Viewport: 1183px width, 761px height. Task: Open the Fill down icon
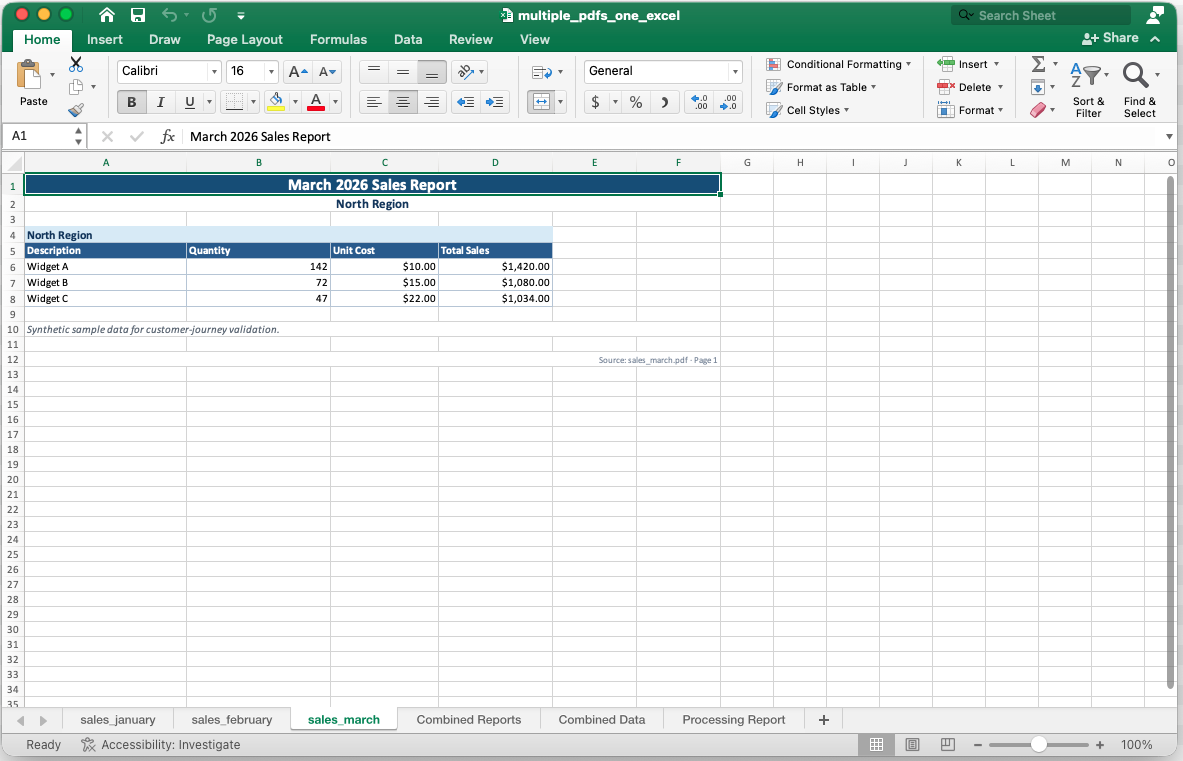(1038, 87)
